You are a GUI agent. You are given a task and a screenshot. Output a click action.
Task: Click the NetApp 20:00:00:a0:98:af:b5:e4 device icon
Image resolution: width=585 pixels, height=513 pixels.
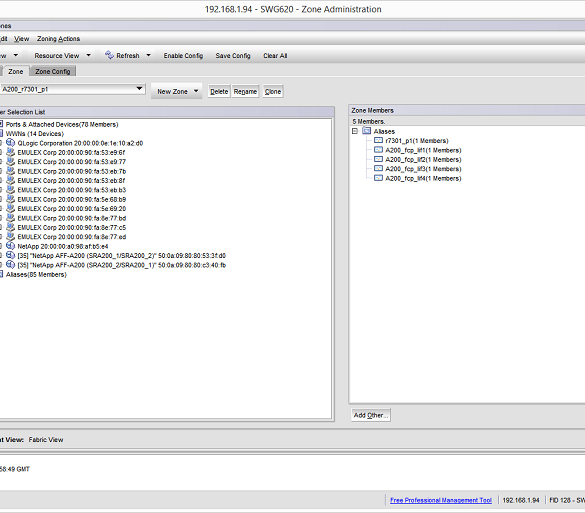tap(11, 246)
